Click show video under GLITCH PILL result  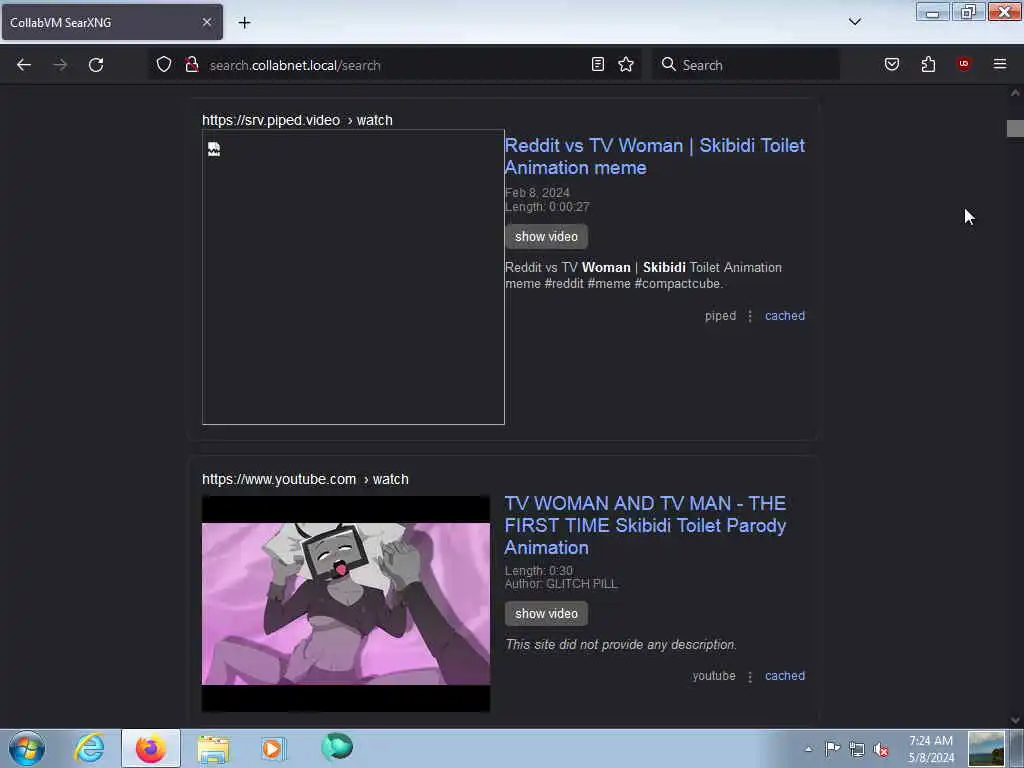(x=546, y=613)
